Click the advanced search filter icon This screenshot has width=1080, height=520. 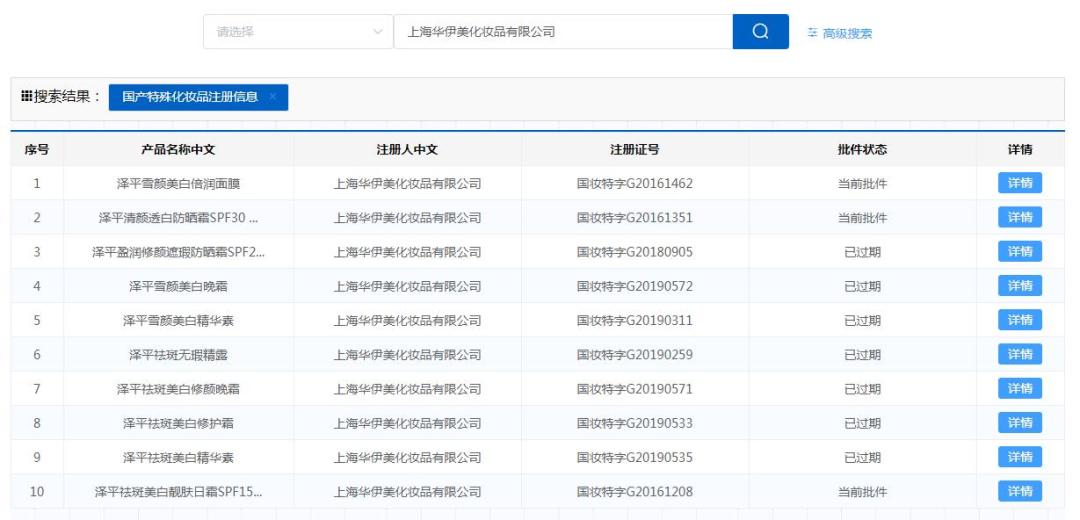813,32
